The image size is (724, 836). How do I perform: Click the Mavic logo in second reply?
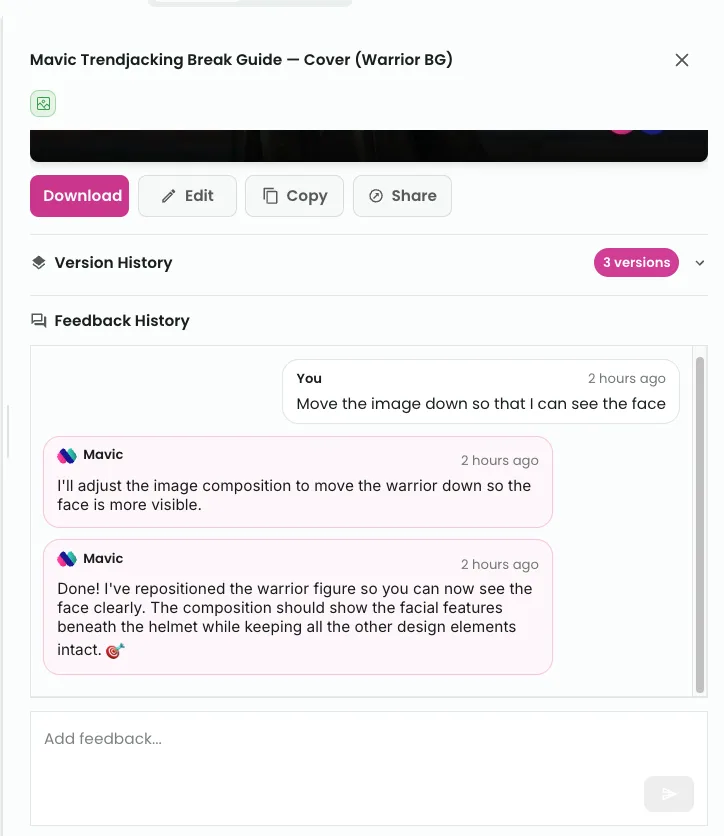[x=67, y=559]
